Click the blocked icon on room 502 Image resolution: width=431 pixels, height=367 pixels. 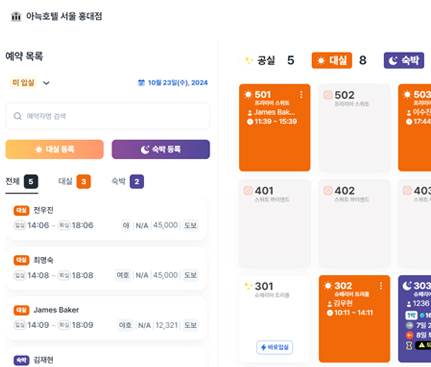click(x=328, y=95)
